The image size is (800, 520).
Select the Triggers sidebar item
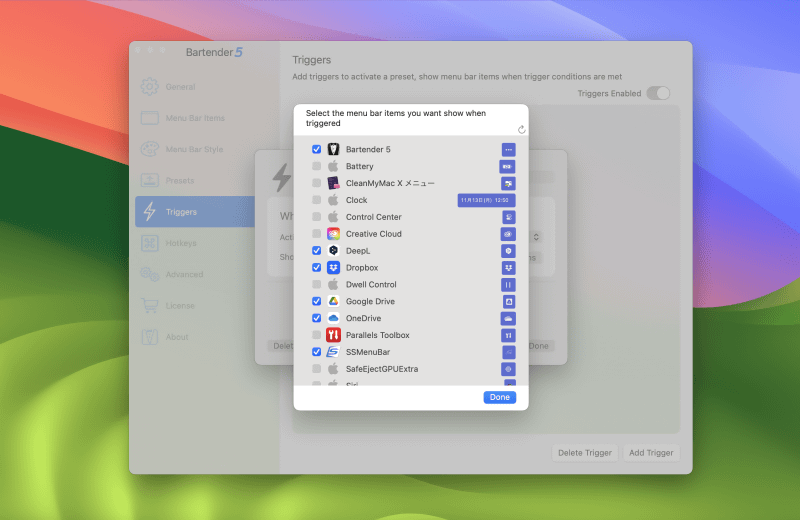pos(195,212)
